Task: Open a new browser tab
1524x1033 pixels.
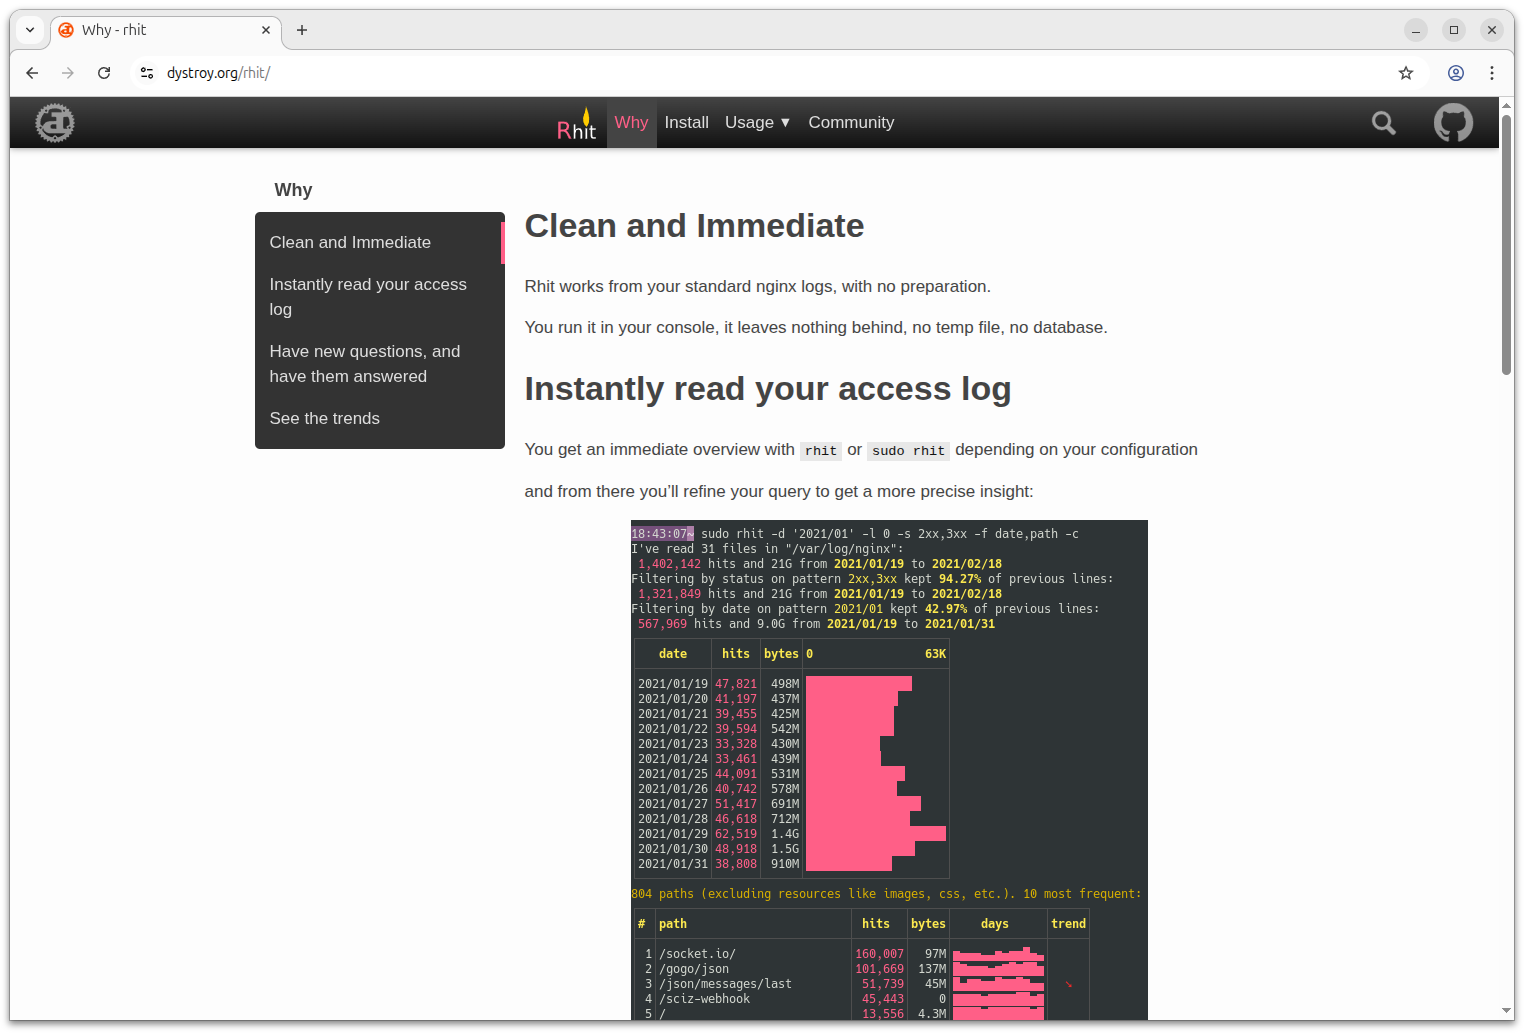Action: pos(302,30)
